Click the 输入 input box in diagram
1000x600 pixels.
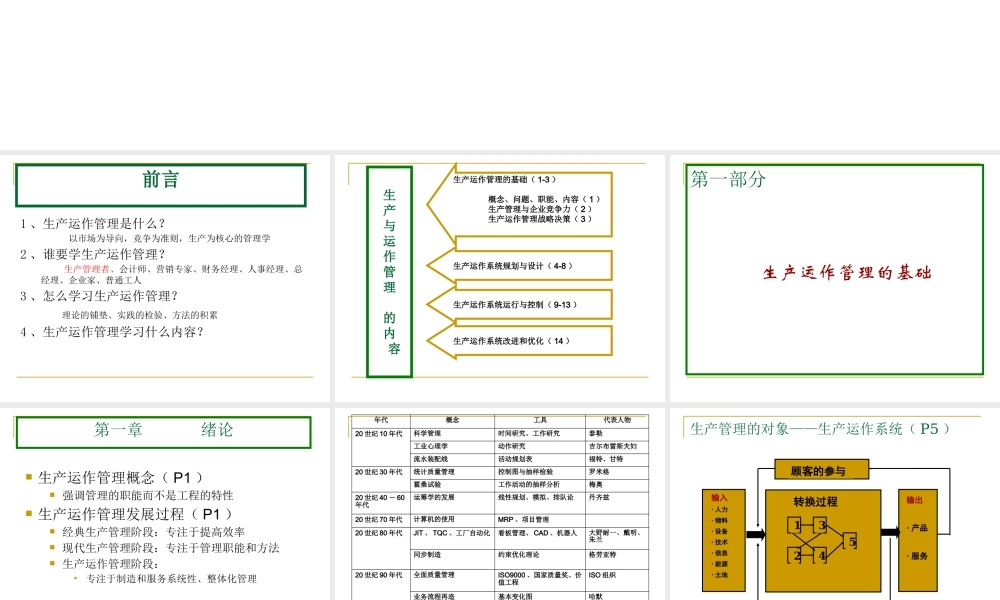(724, 541)
